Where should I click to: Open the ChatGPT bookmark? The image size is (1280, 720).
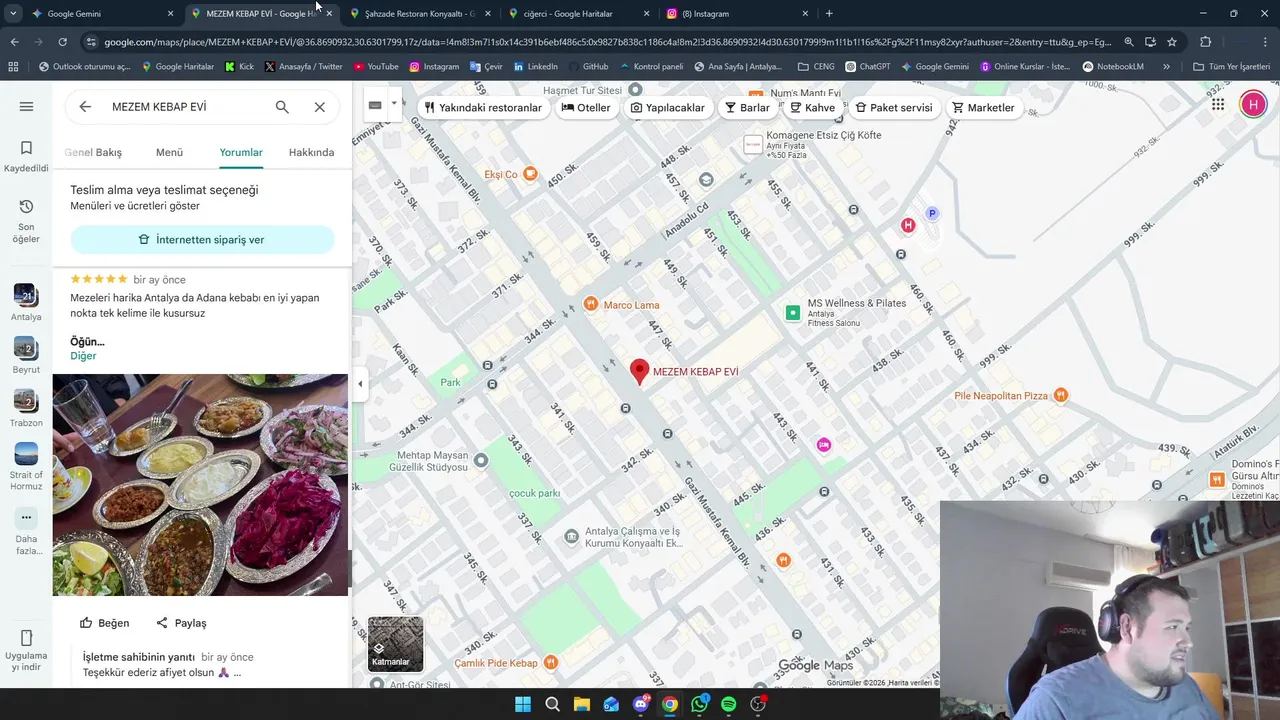[x=867, y=67]
